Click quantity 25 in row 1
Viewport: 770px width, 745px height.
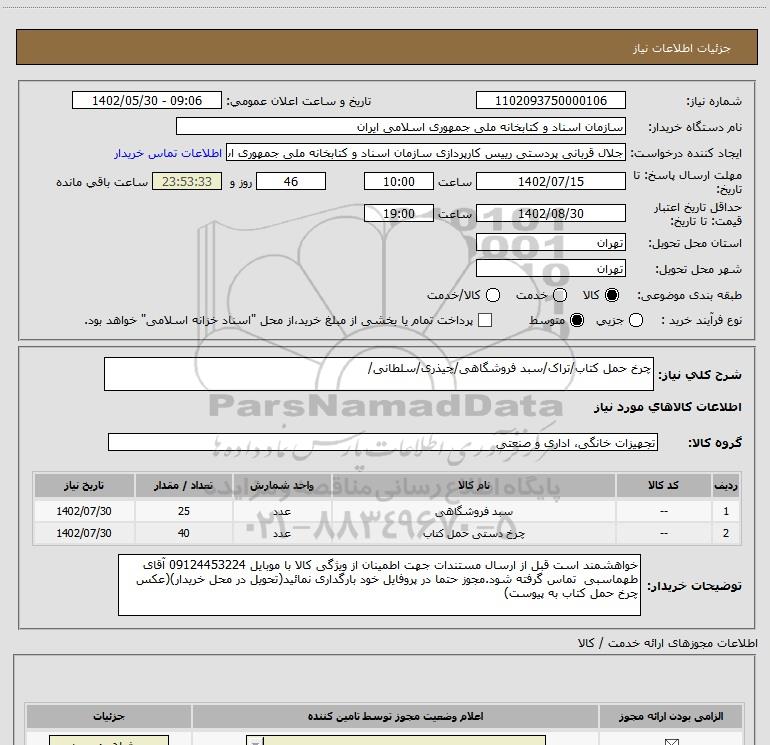click(x=184, y=511)
